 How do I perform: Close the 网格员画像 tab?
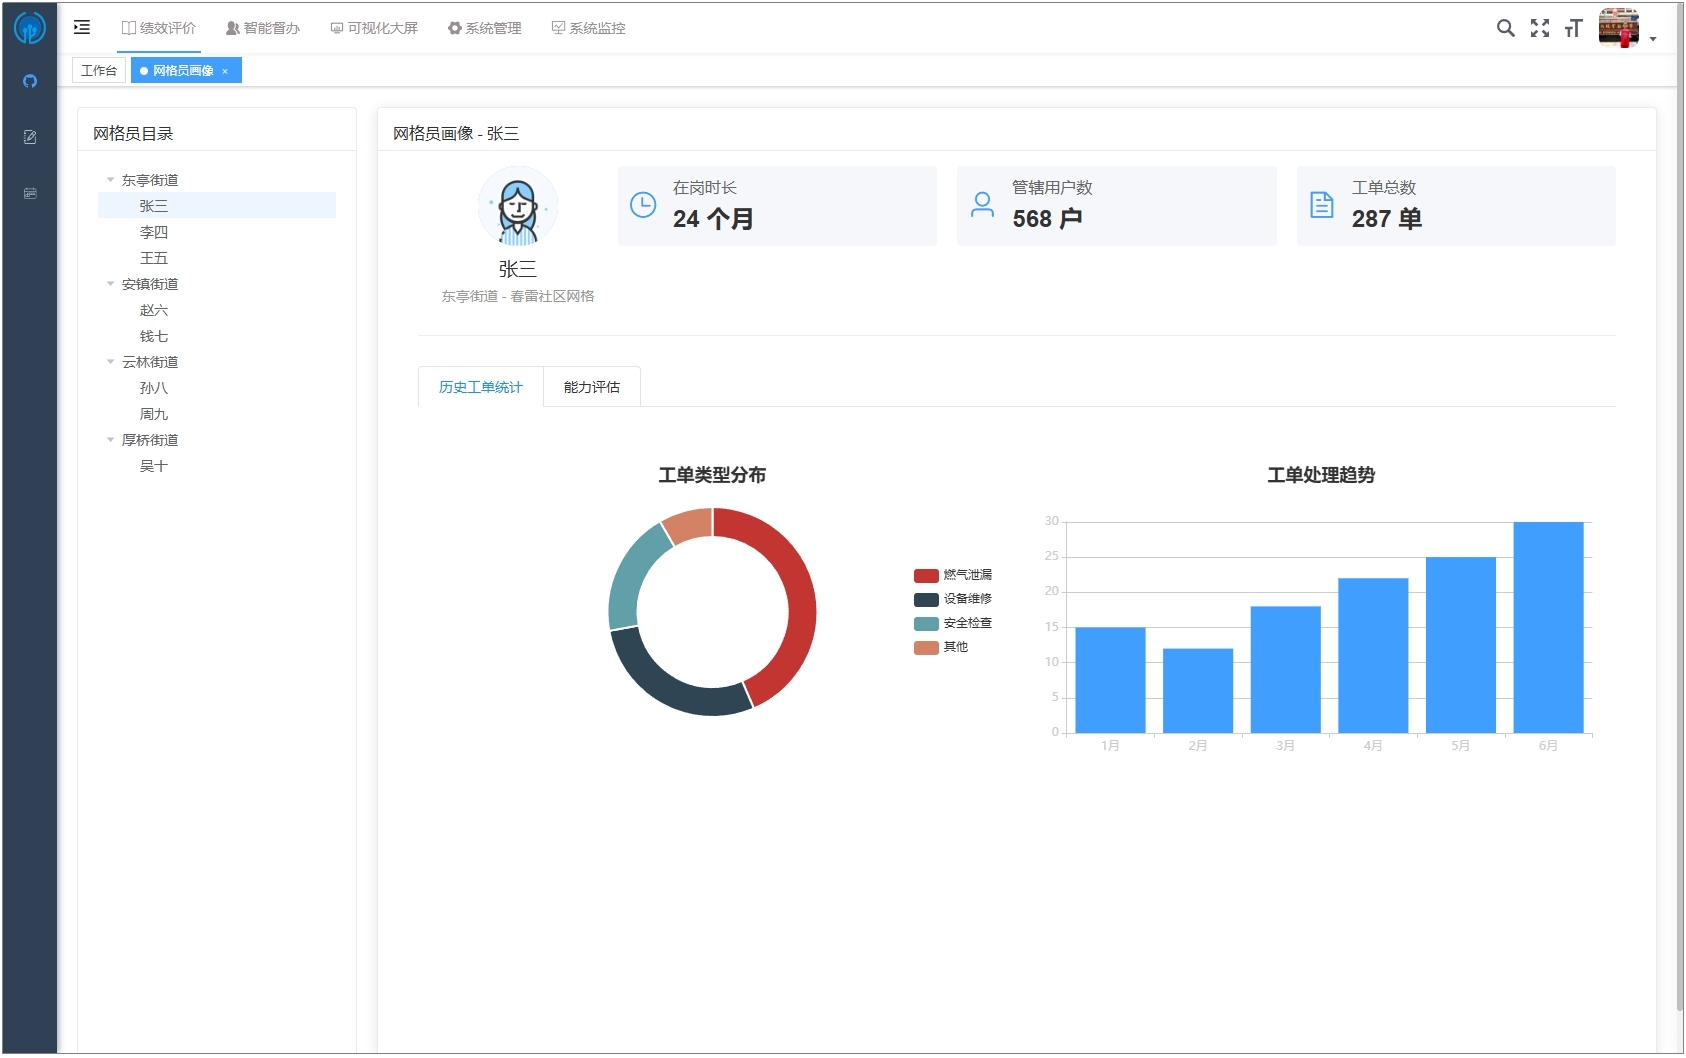225,71
